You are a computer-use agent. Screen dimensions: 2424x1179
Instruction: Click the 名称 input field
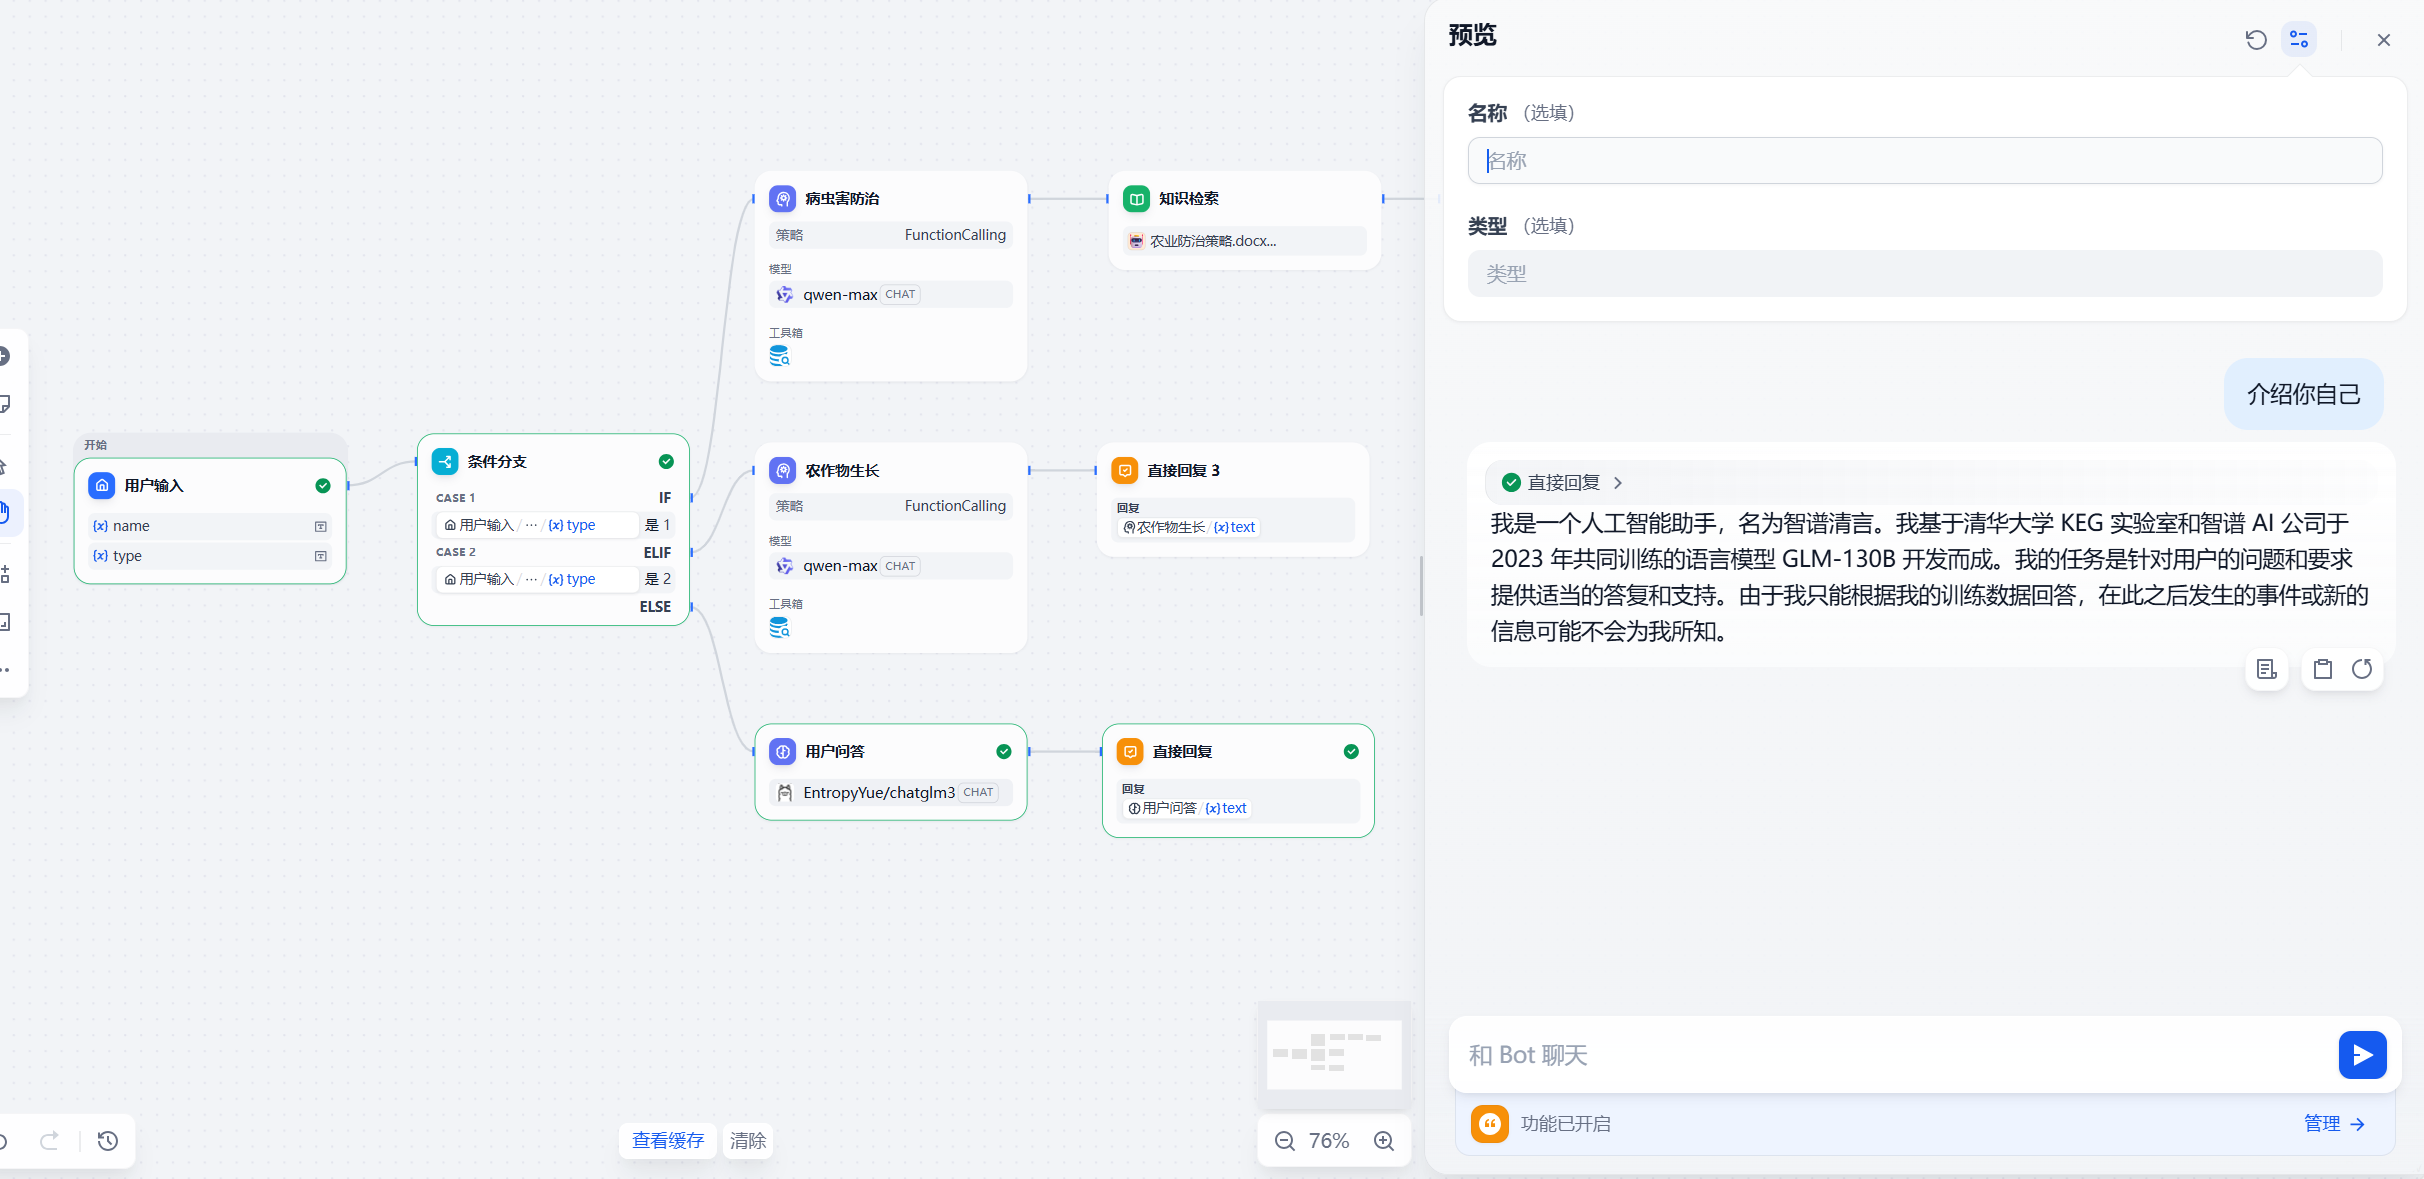click(1924, 161)
